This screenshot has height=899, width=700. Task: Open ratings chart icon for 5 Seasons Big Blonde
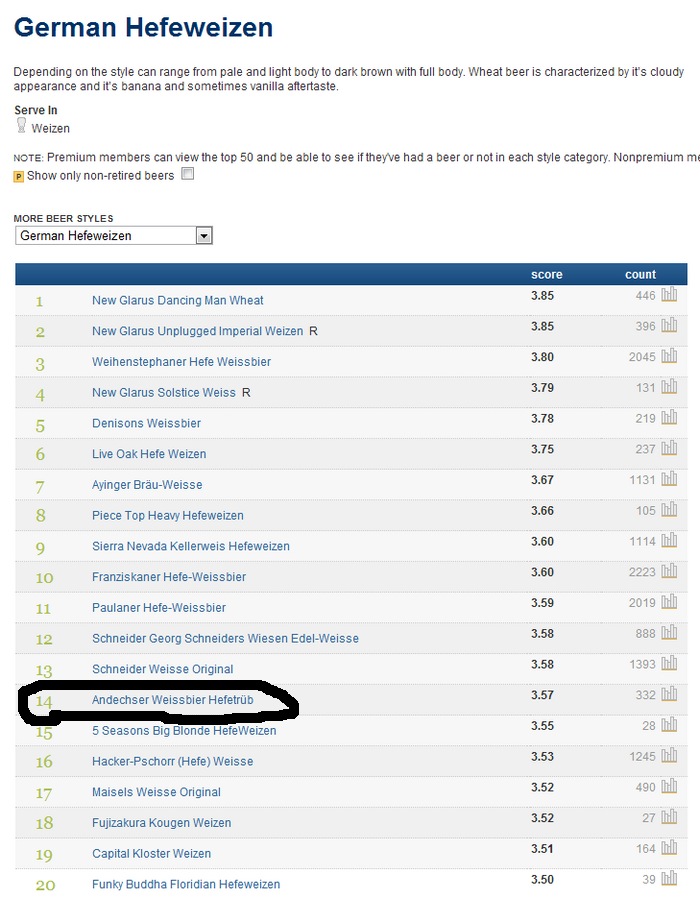tap(669, 725)
